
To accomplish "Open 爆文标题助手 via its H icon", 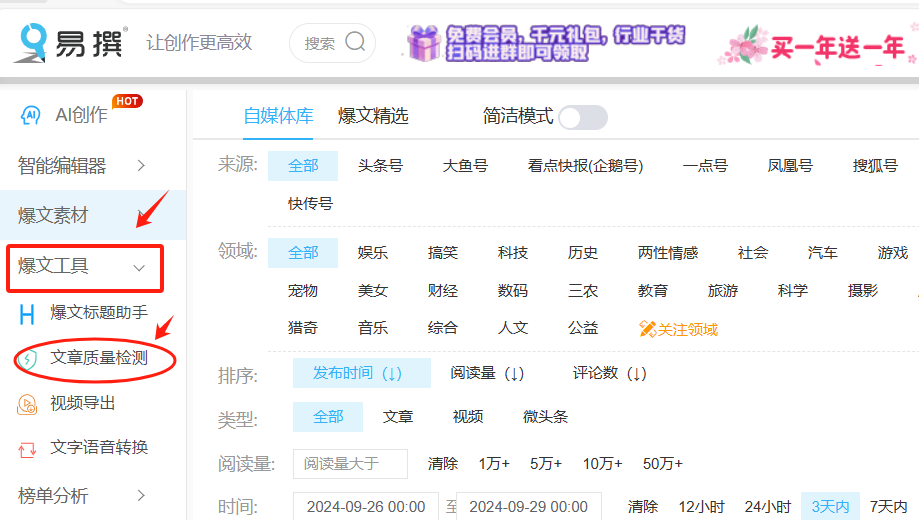I will point(28,314).
